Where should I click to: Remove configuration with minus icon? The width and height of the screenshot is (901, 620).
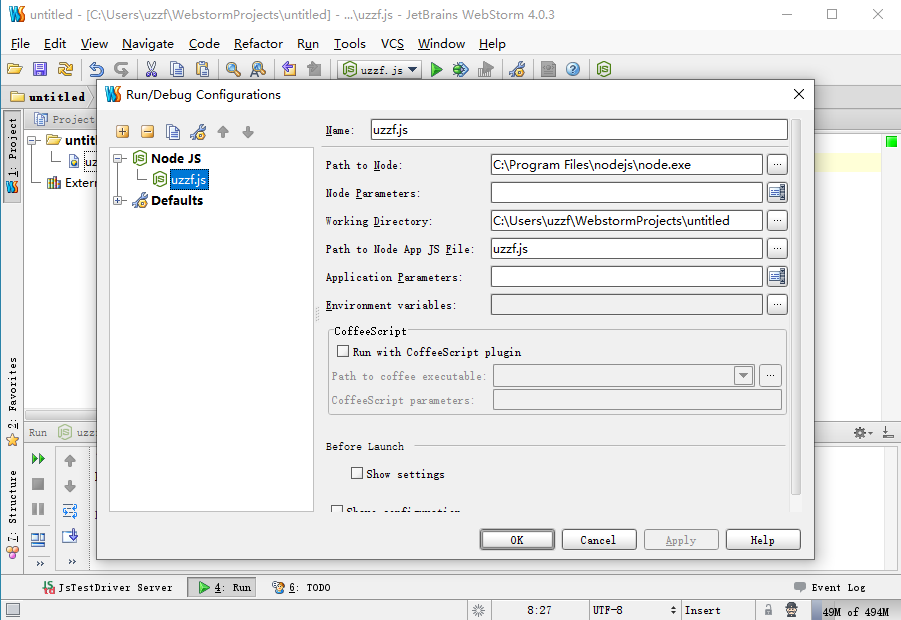click(148, 132)
